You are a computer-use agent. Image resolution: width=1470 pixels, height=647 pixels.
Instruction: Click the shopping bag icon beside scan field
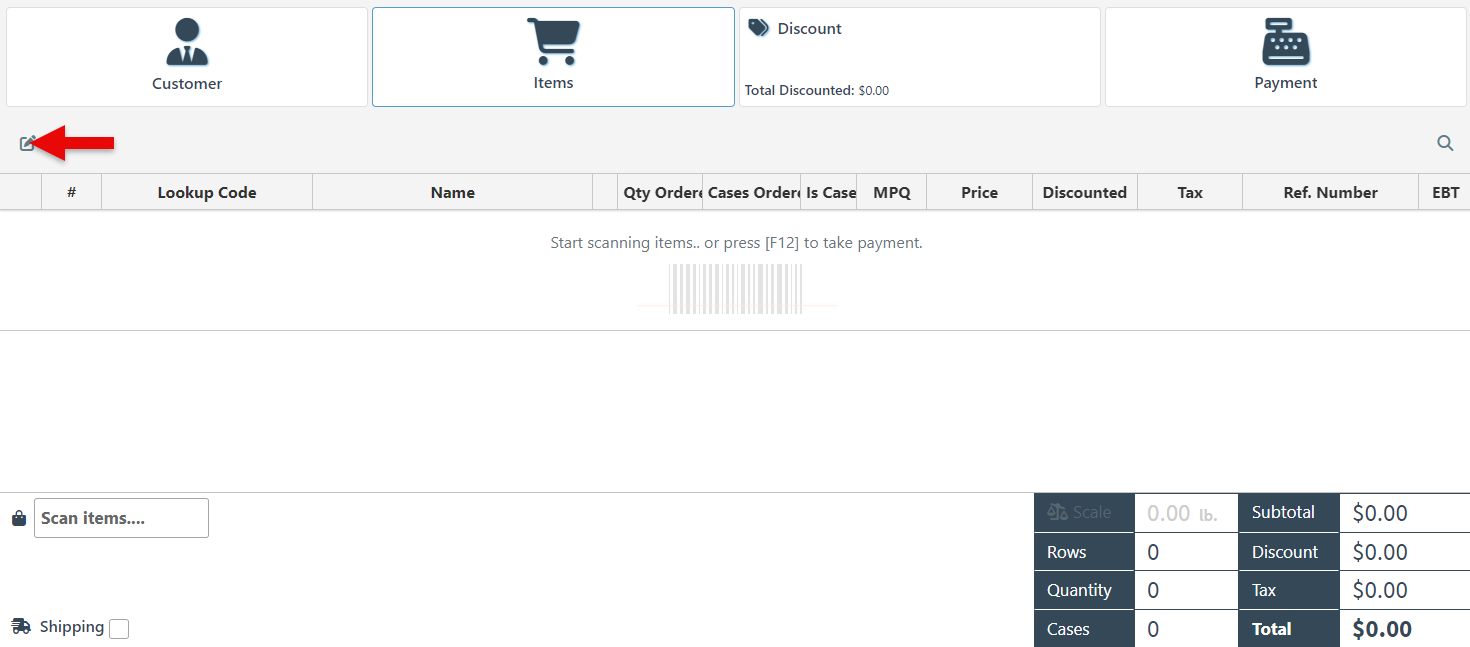pos(18,518)
